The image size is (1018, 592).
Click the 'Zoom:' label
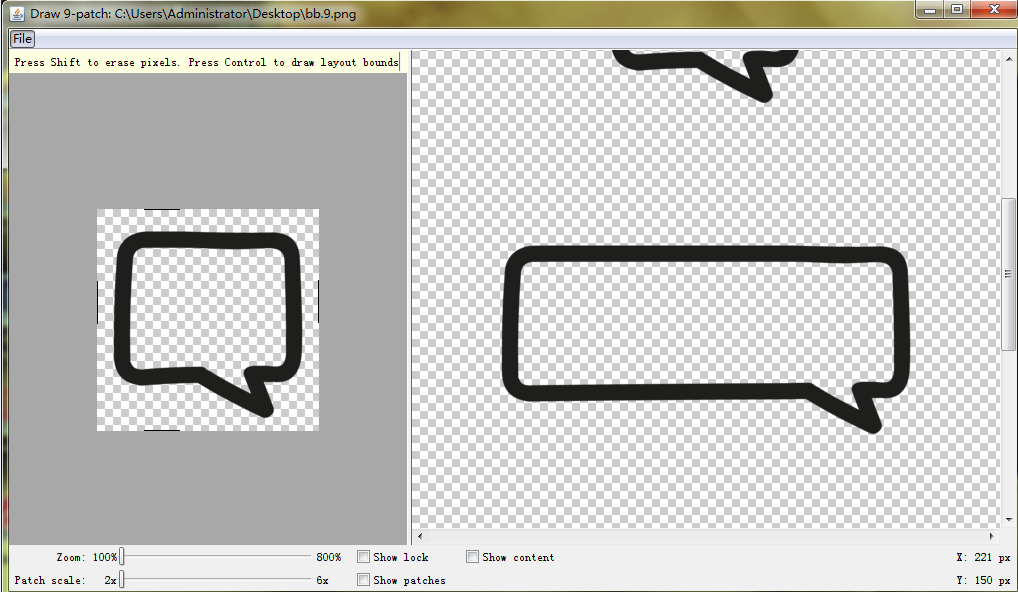click(x=70, y=557)
